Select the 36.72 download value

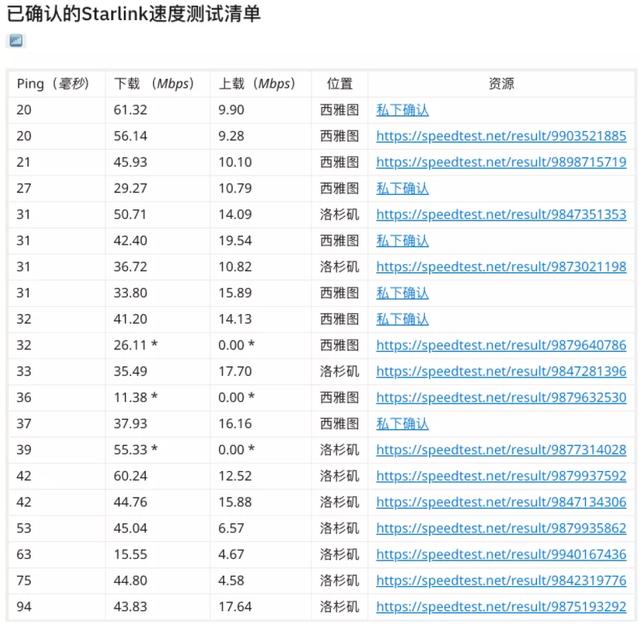130,267
